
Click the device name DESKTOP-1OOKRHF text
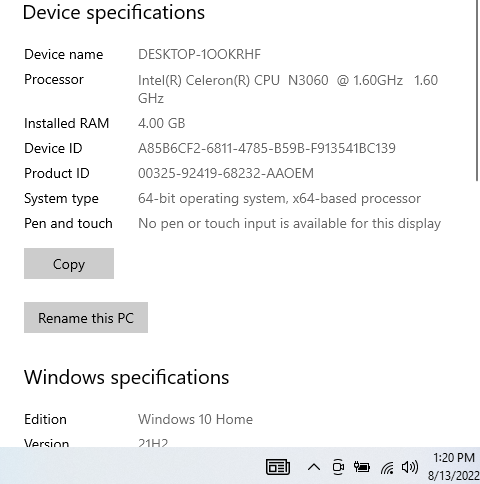(x=199, y=54)
